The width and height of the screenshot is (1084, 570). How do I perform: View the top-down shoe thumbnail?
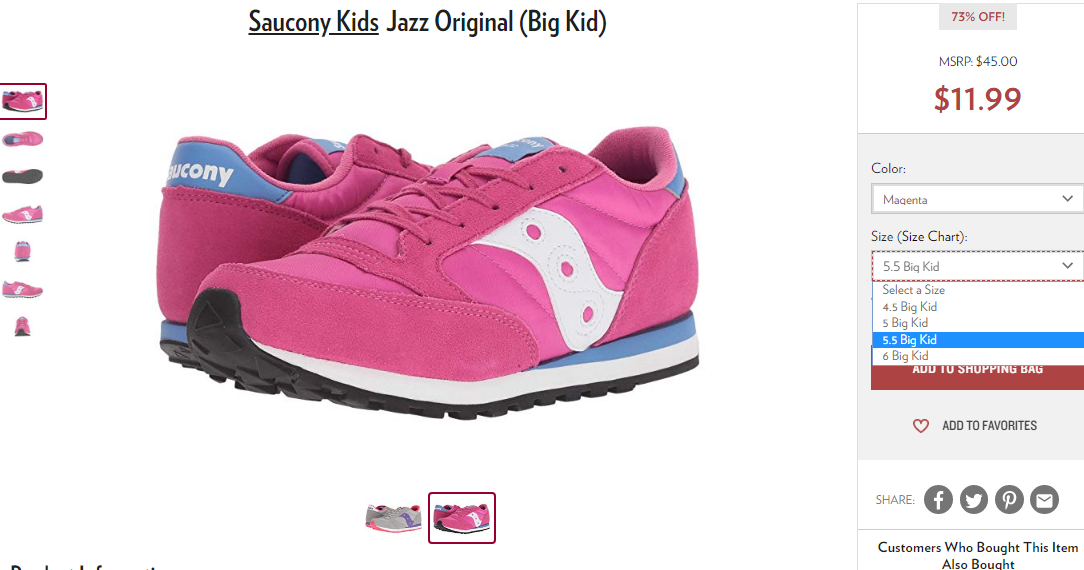23,140
